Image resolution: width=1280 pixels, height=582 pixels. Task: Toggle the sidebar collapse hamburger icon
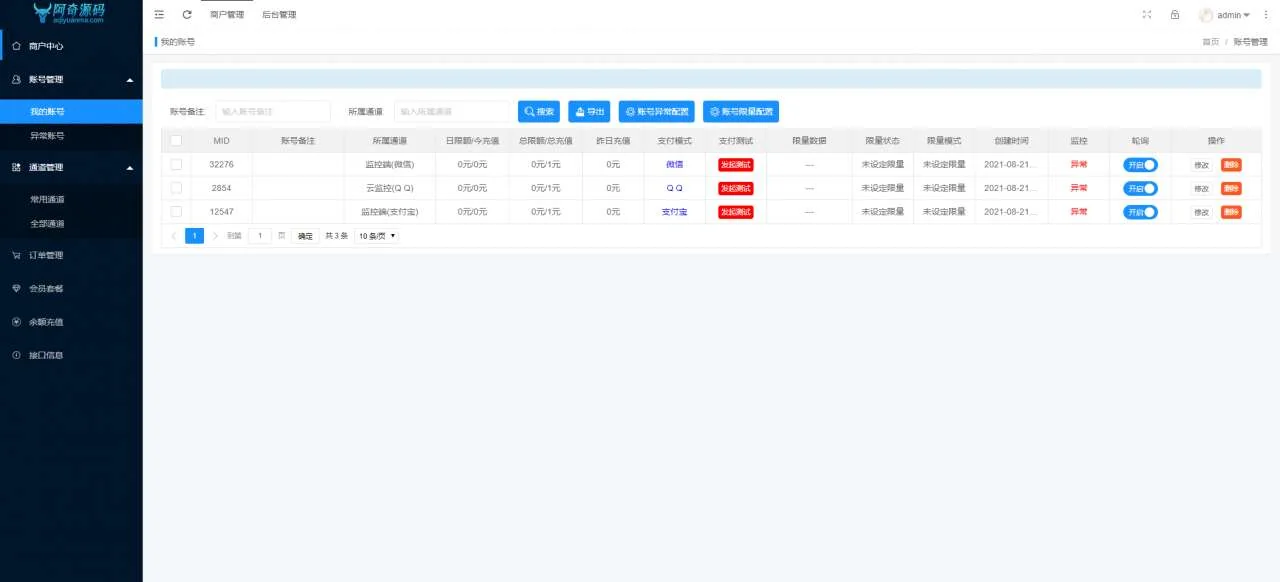pos(159,14)
